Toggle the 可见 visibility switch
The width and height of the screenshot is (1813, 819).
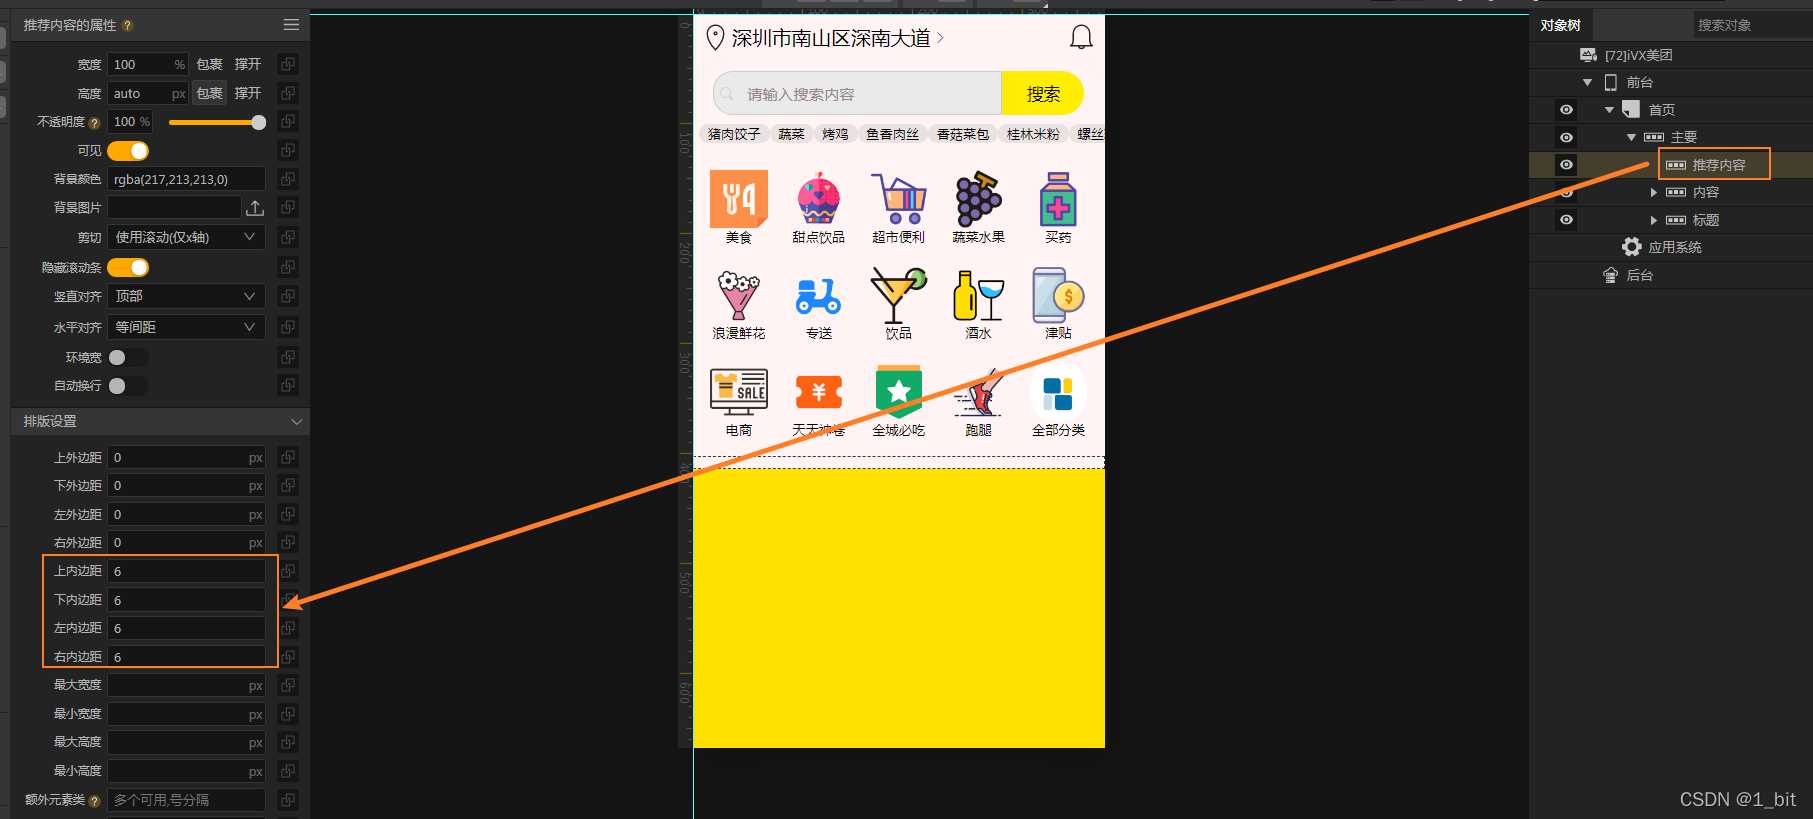coord(128,151)
